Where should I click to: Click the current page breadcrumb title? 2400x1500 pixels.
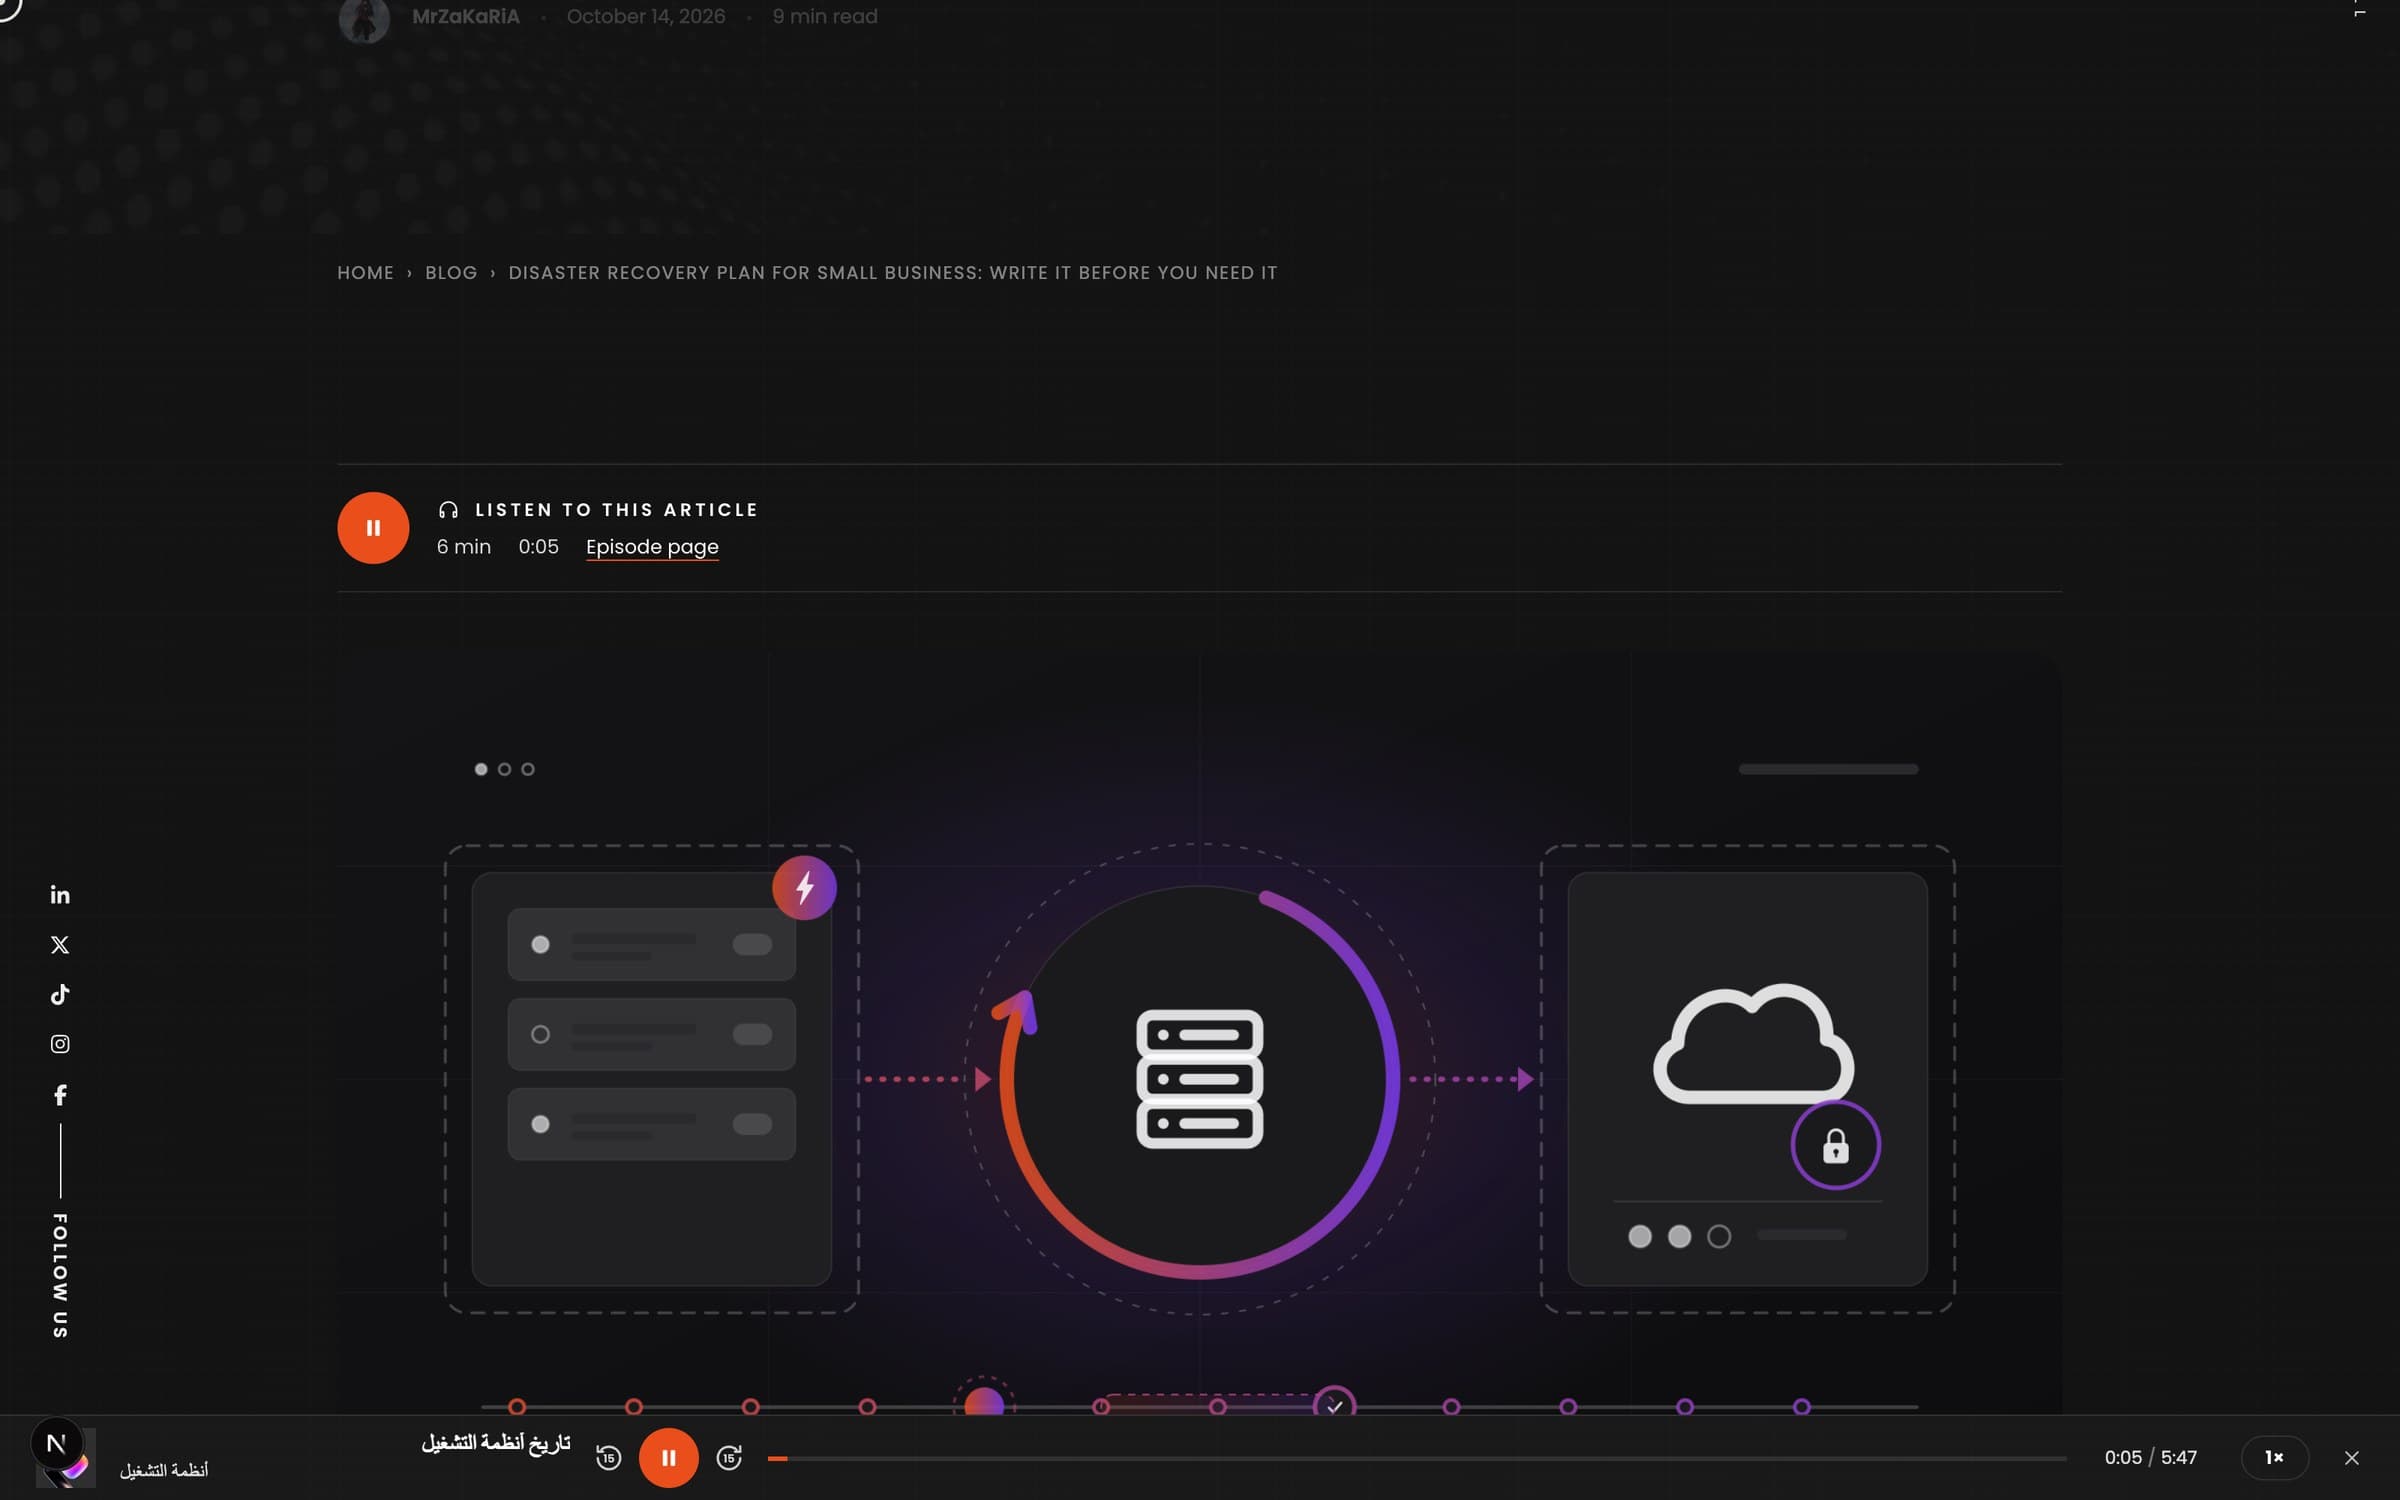[893, 273]
